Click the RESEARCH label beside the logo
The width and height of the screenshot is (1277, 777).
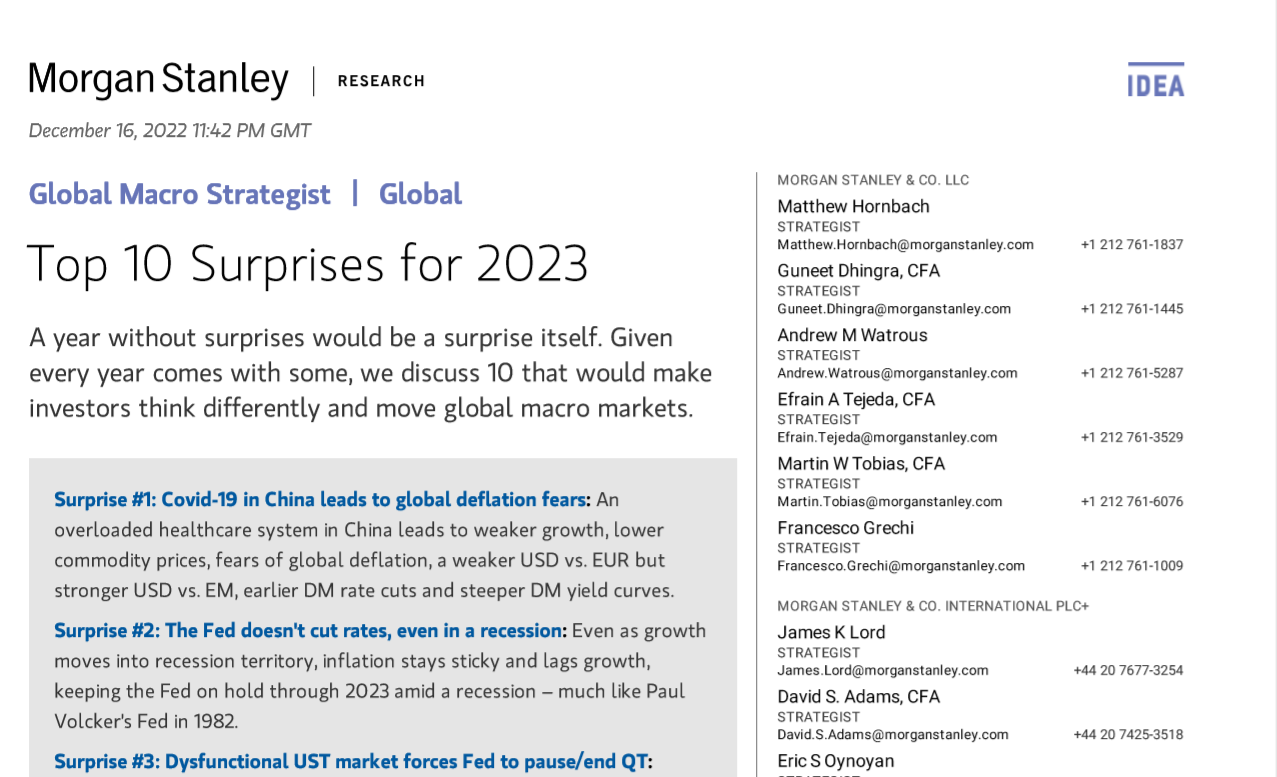(381, 81)
